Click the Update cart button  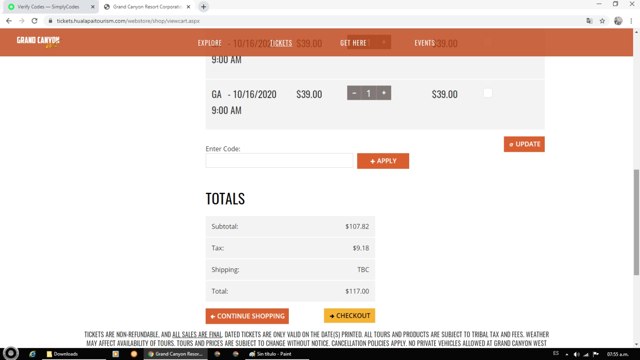tap(524, 144)
